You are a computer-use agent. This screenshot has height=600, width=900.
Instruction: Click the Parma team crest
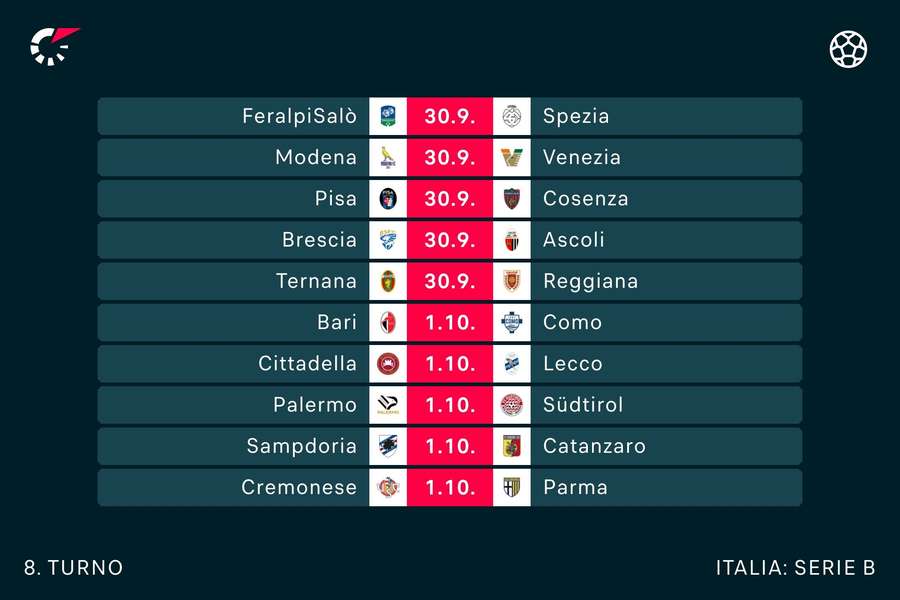512,487
